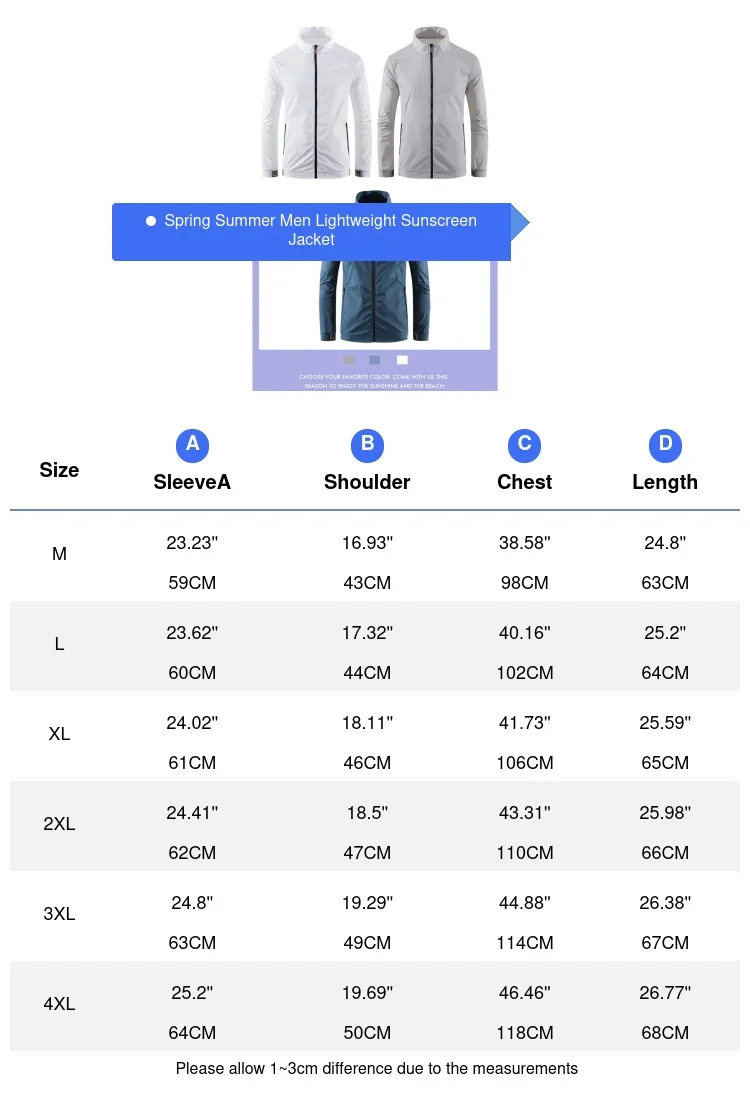Click the Size column header
750x1100 pixels.
59,470
